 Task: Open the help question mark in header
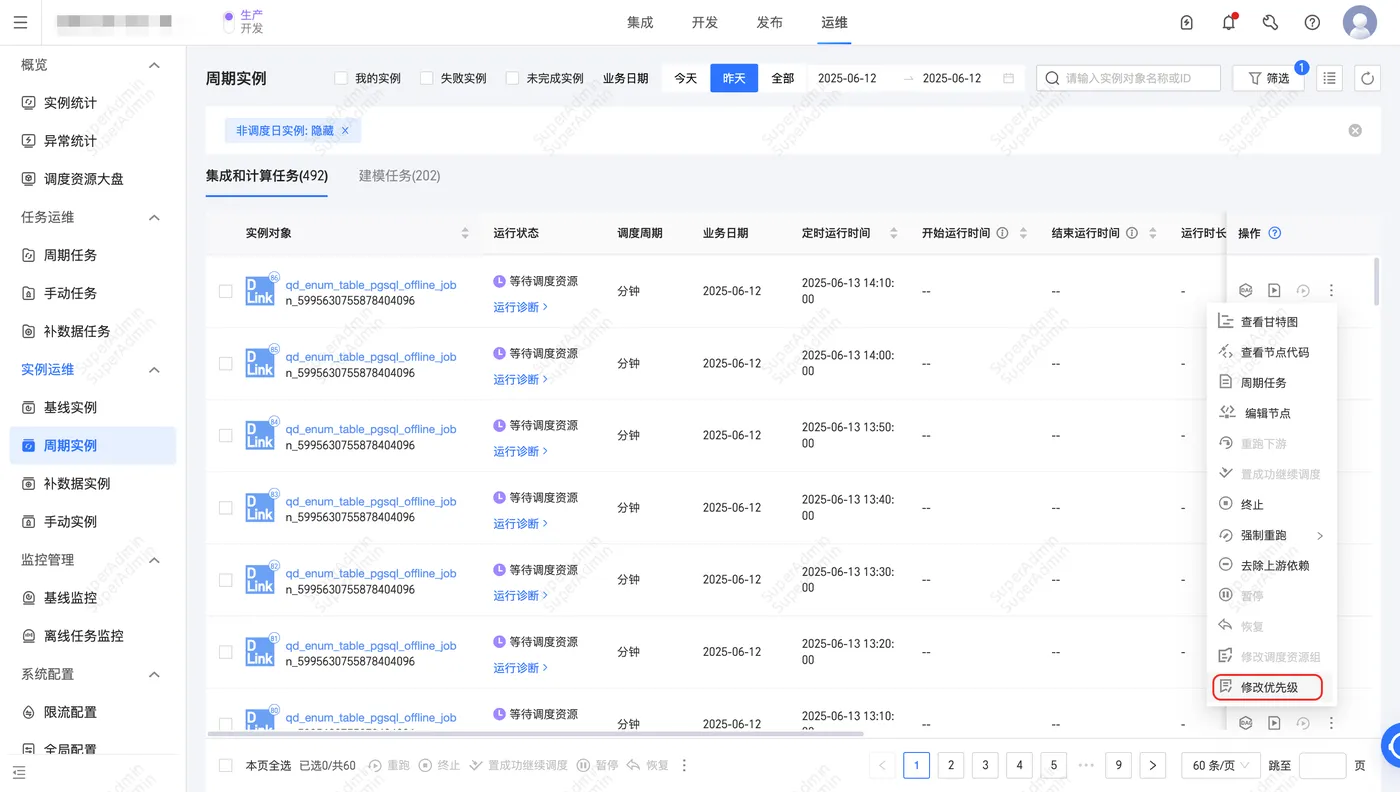pos(1312,22)
